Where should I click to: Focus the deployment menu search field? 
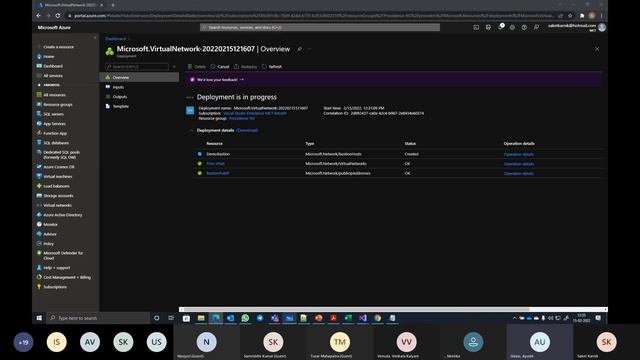[x=137, y=67]
